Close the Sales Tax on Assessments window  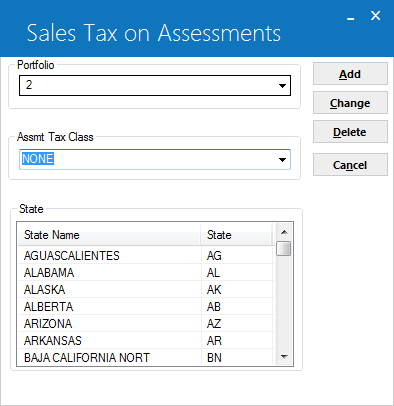[x=376, y=15]
